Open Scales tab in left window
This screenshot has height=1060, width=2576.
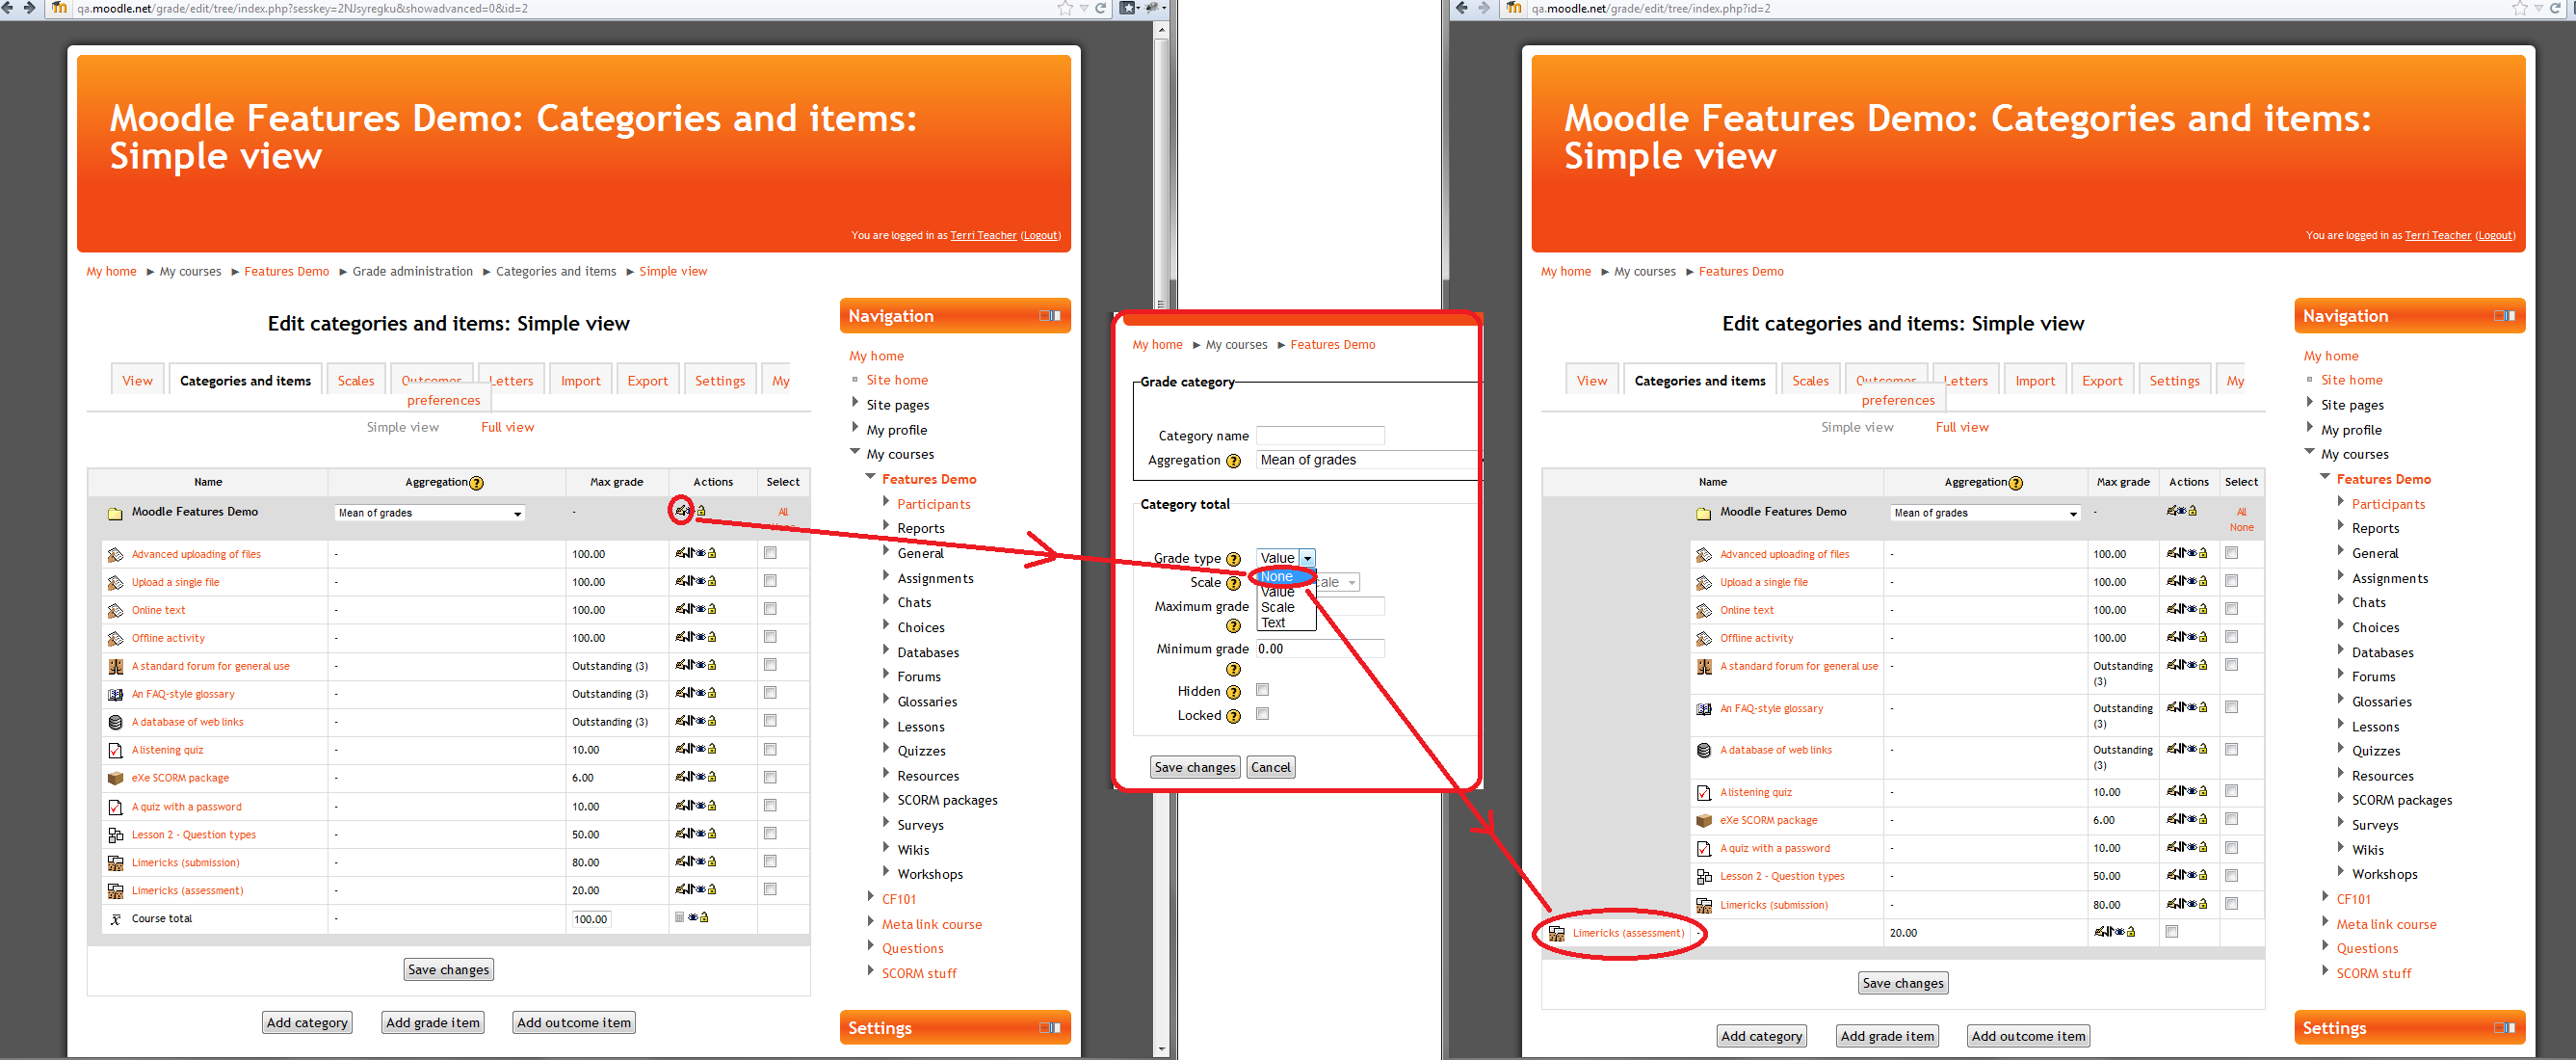point(356,381)
